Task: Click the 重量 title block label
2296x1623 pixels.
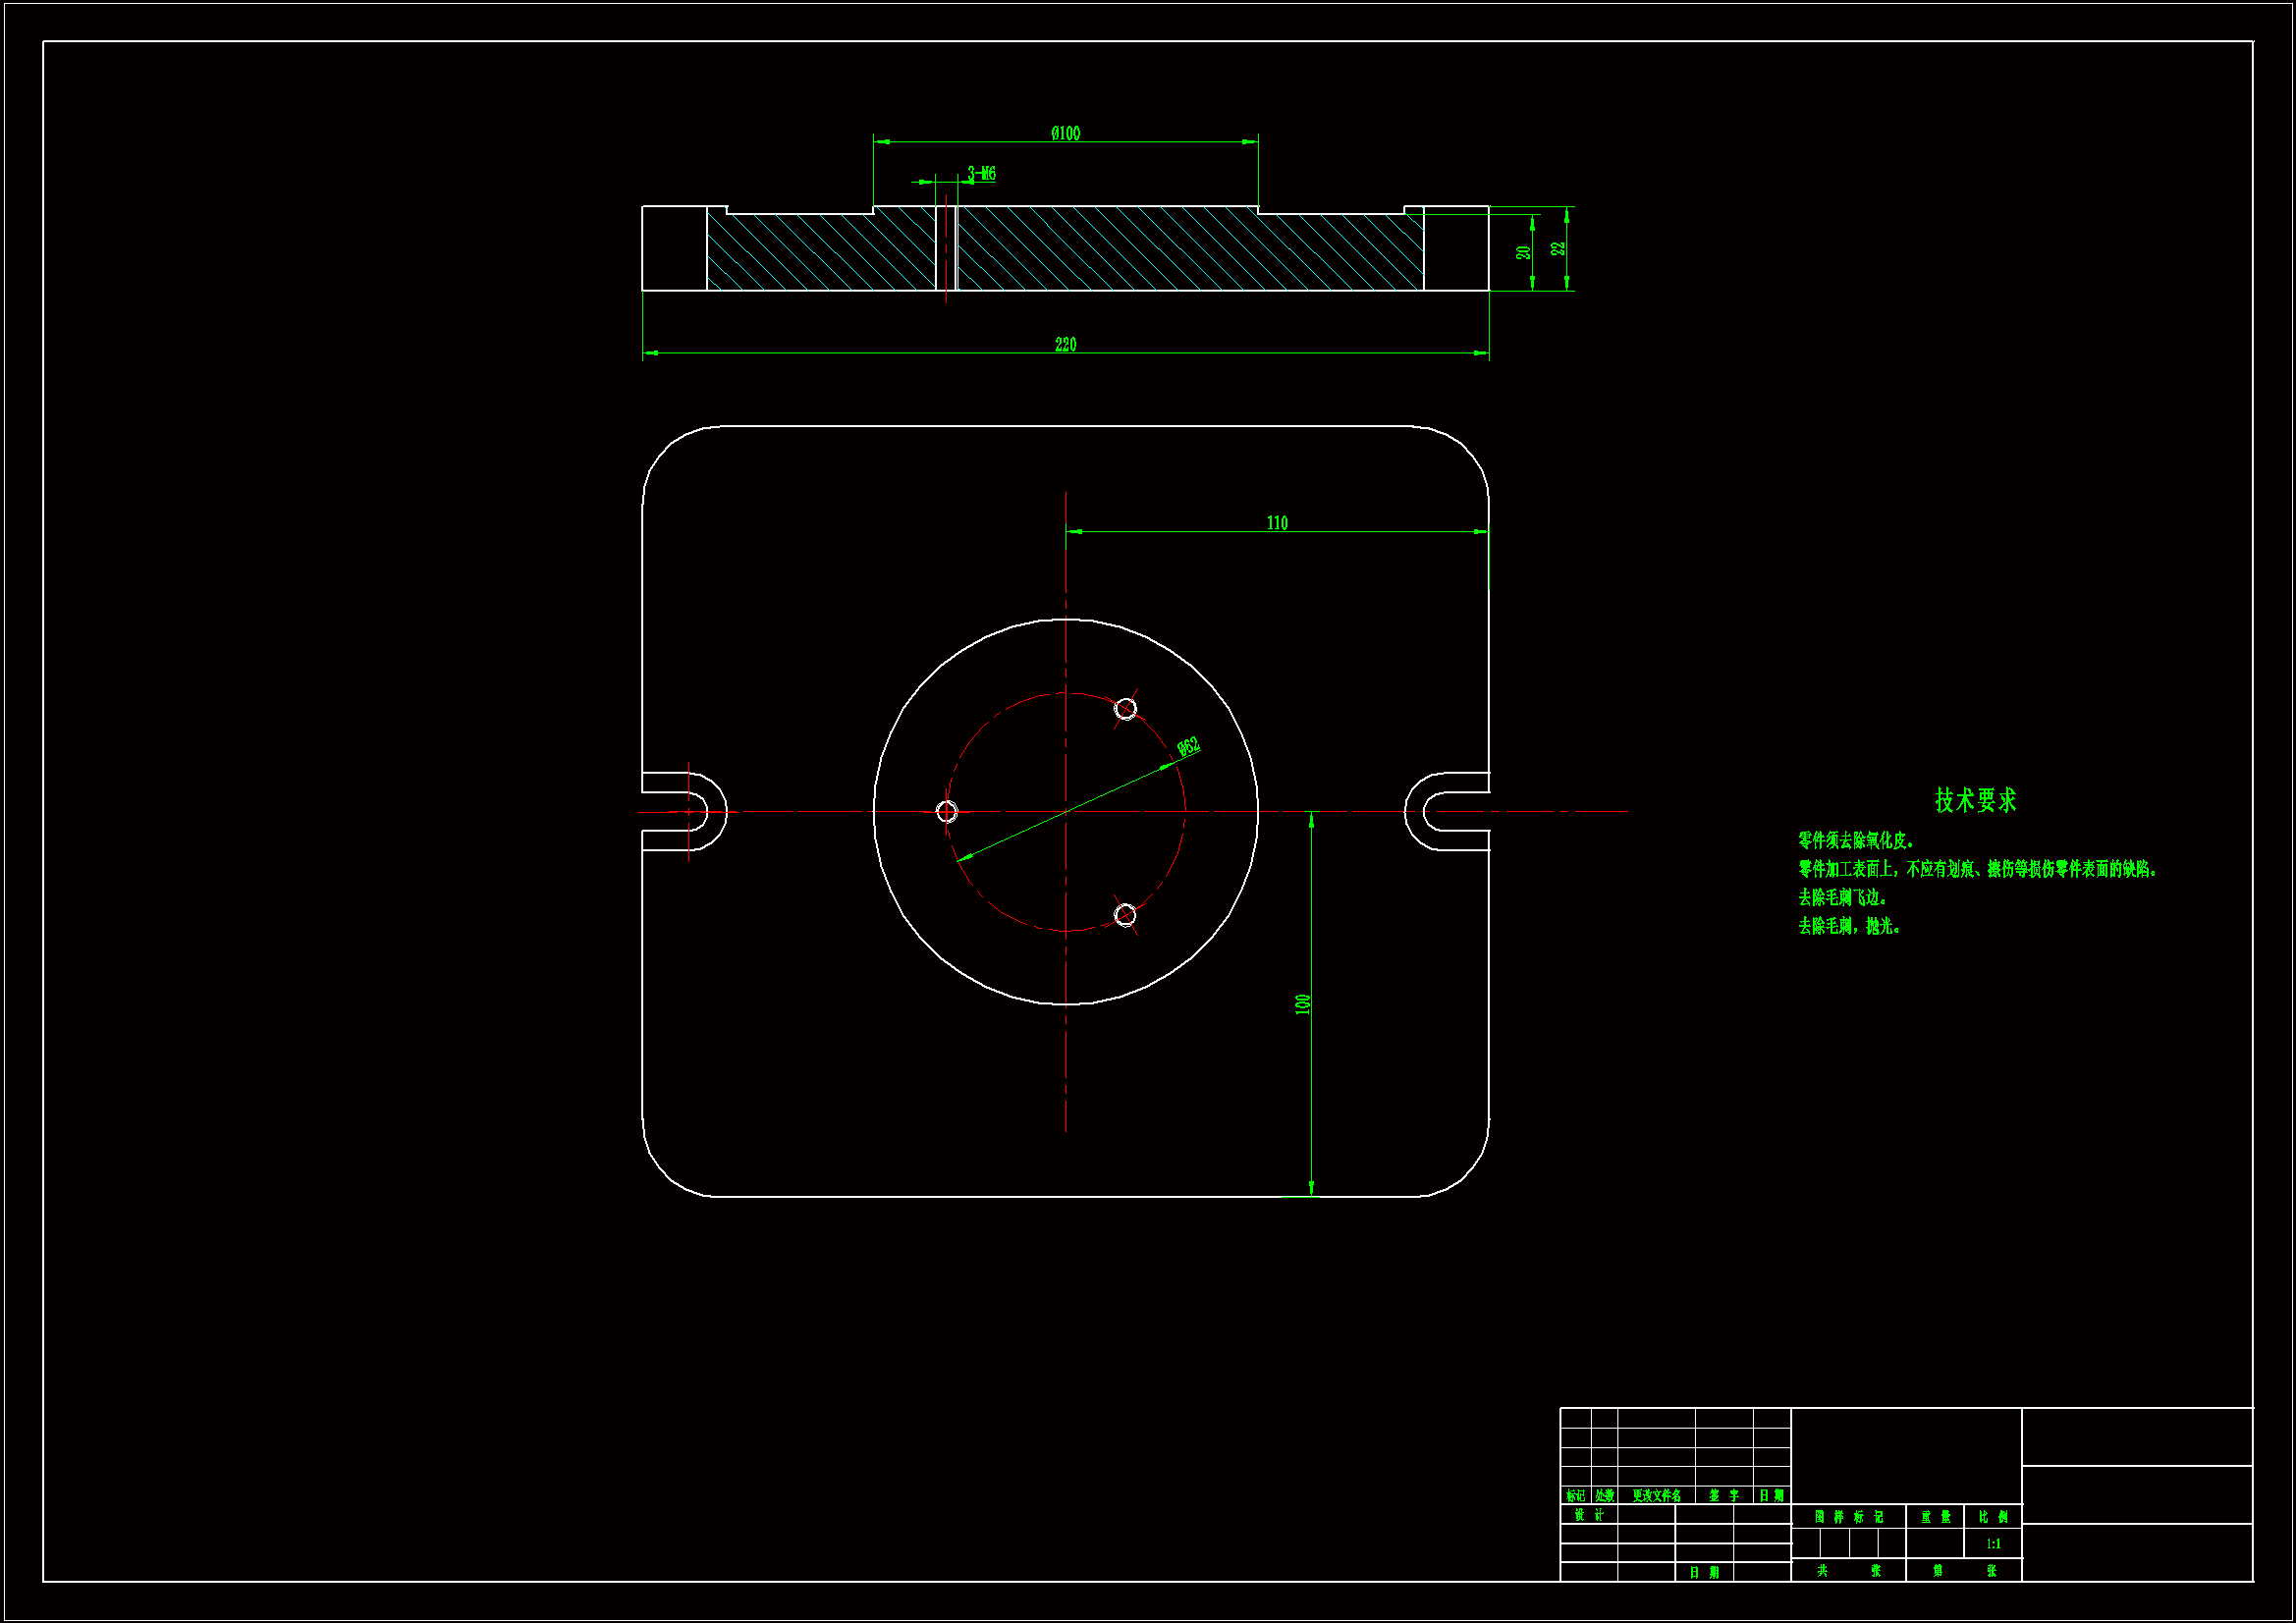Action: point(1935,1517)
